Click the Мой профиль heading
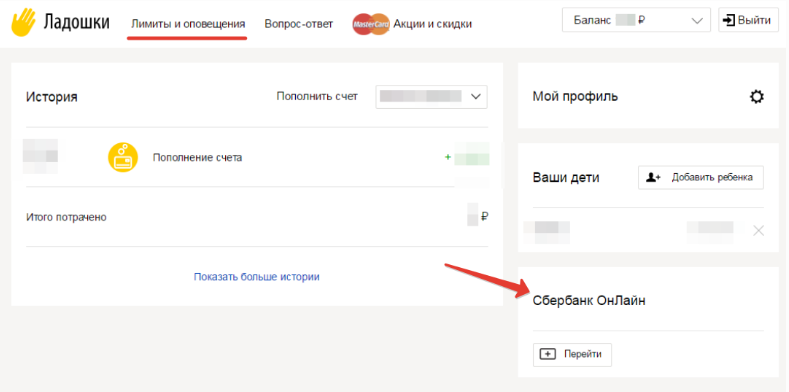 click(x=575, y=97)
